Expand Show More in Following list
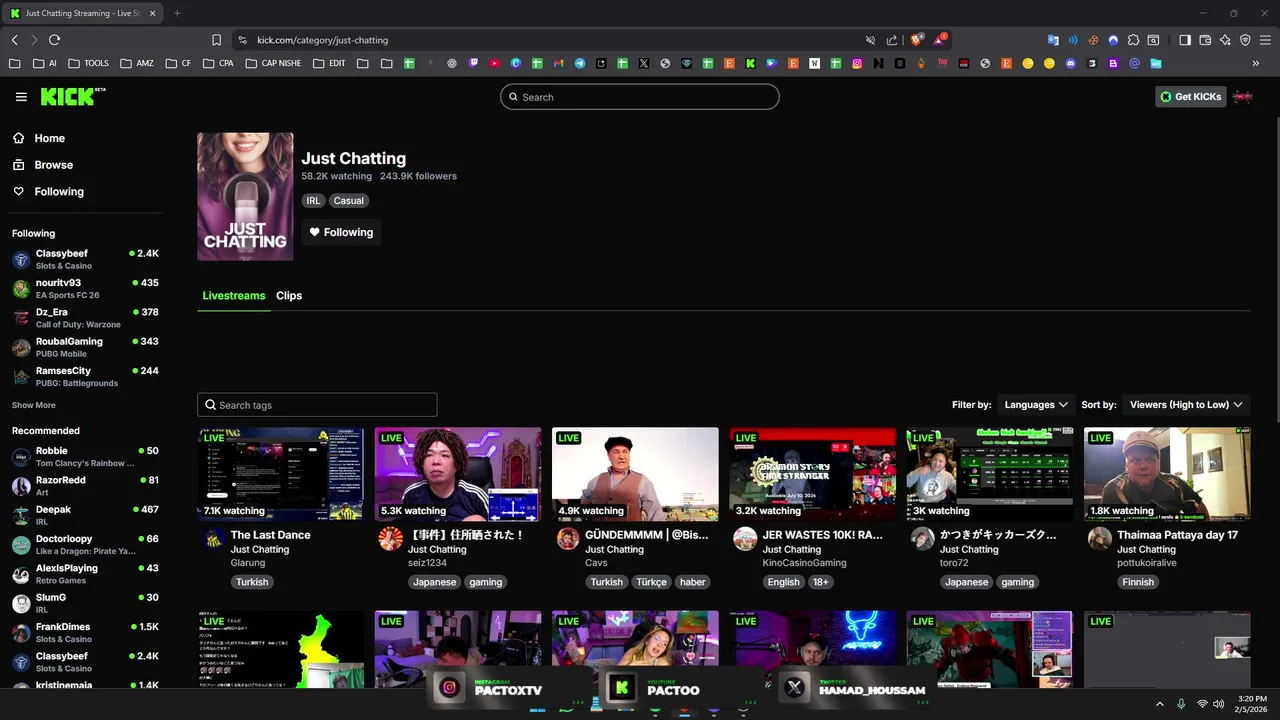 [34, 405]
